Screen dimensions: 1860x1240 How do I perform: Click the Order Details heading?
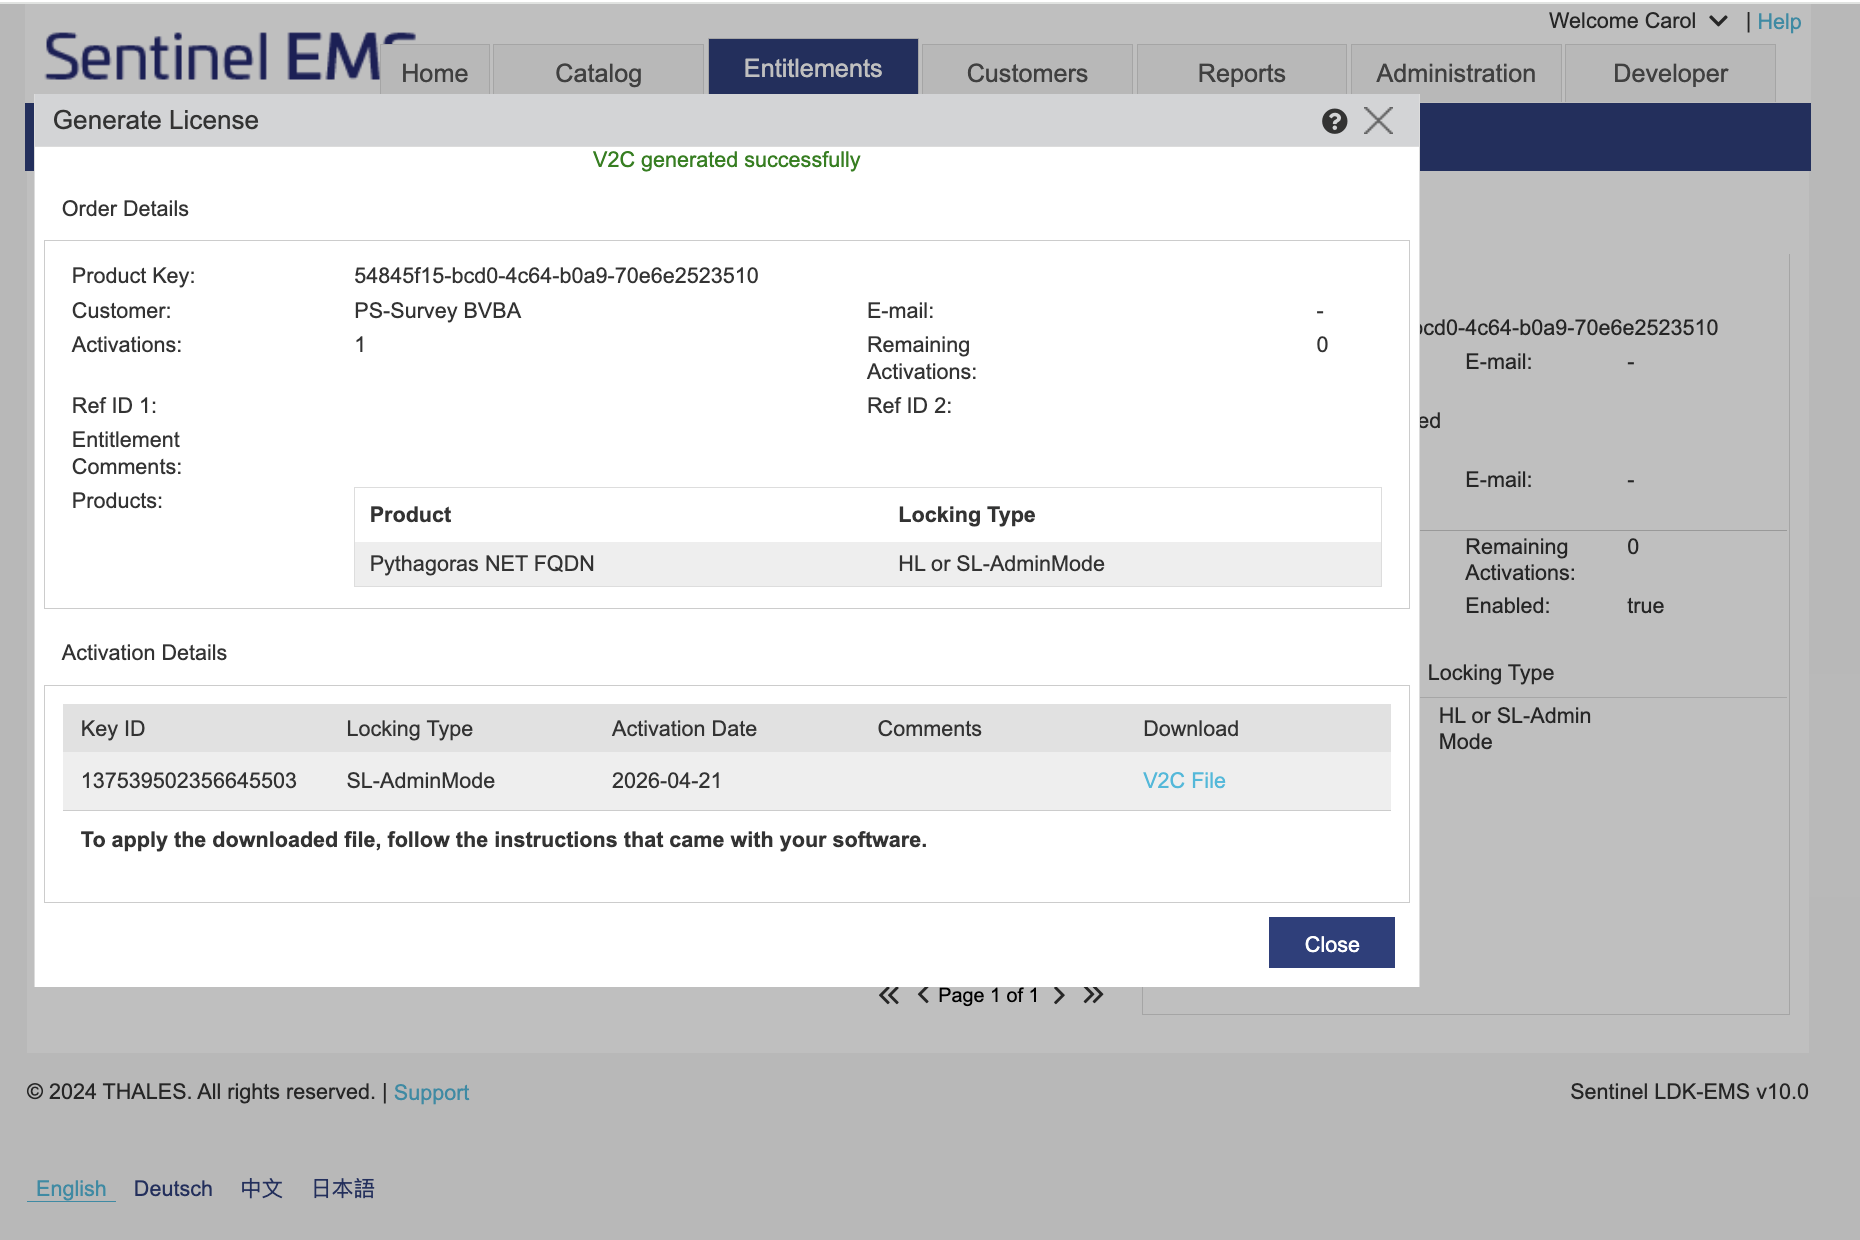point(125,209)
